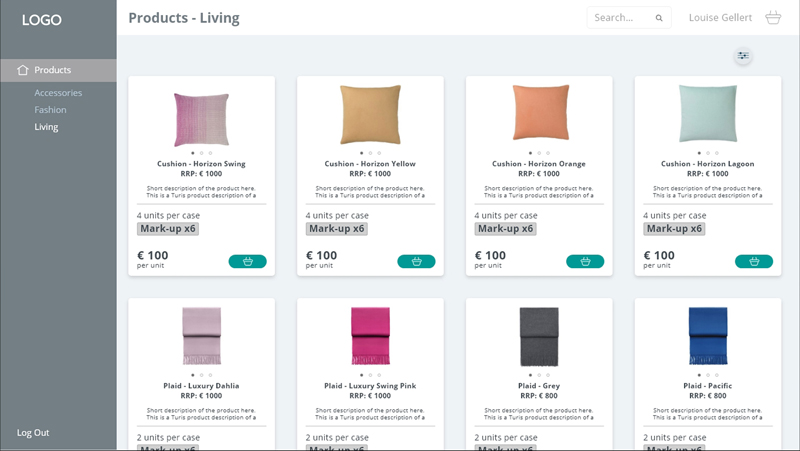Select third image dot for Horizon Yellow
The image size is (800, 451).
379,153
